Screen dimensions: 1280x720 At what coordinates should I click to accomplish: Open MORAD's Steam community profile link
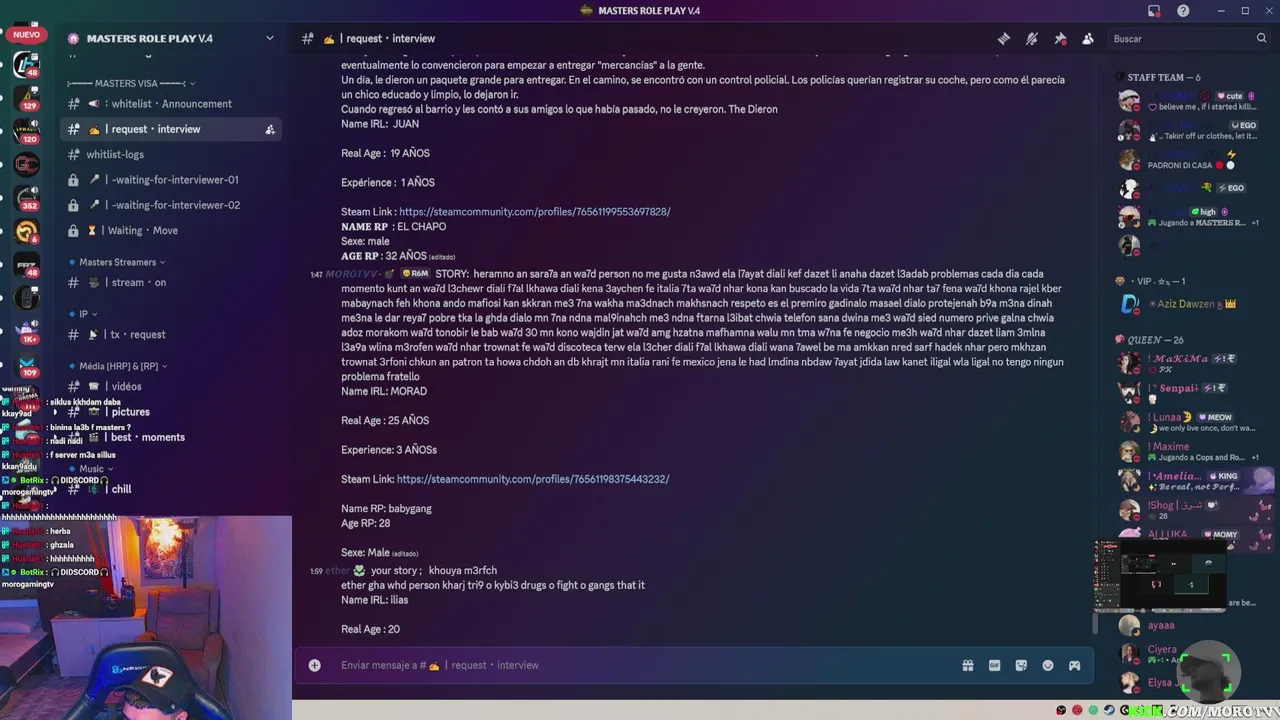click(532, 479)
